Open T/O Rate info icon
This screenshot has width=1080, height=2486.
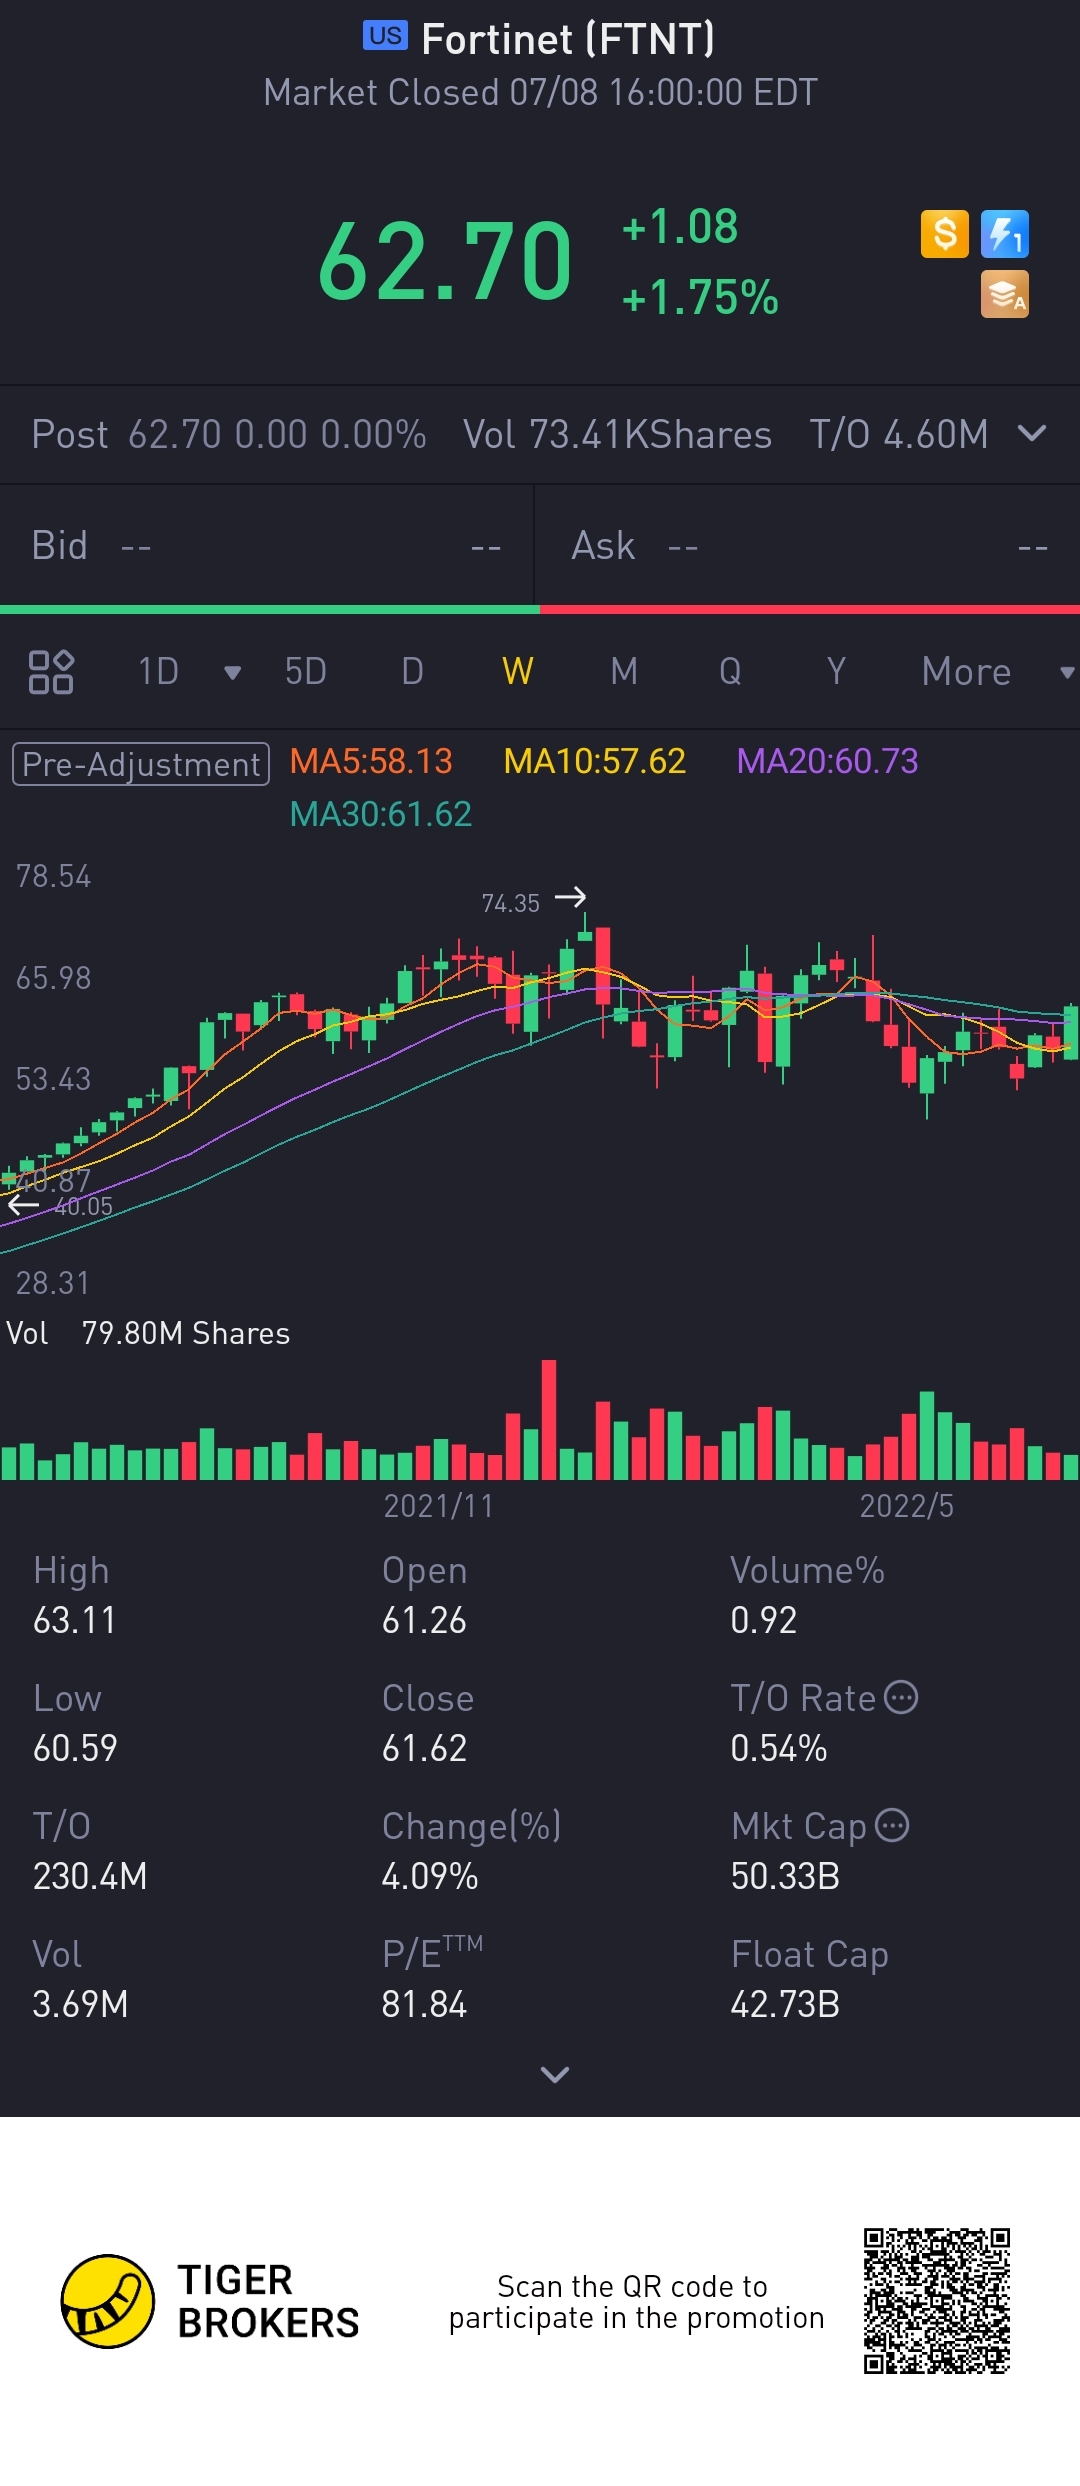(x=902, y=1697)
